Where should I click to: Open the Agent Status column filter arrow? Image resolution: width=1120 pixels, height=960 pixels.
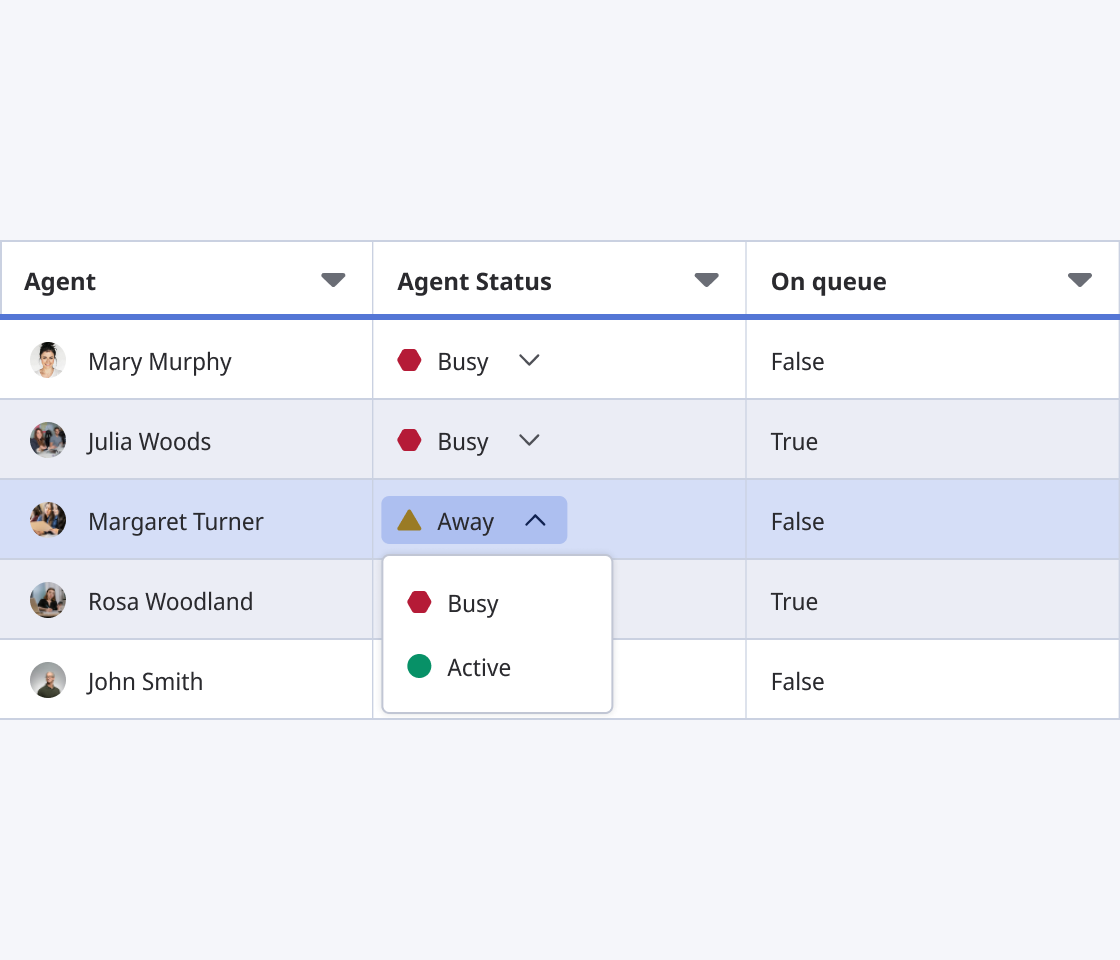click(706, 279)
